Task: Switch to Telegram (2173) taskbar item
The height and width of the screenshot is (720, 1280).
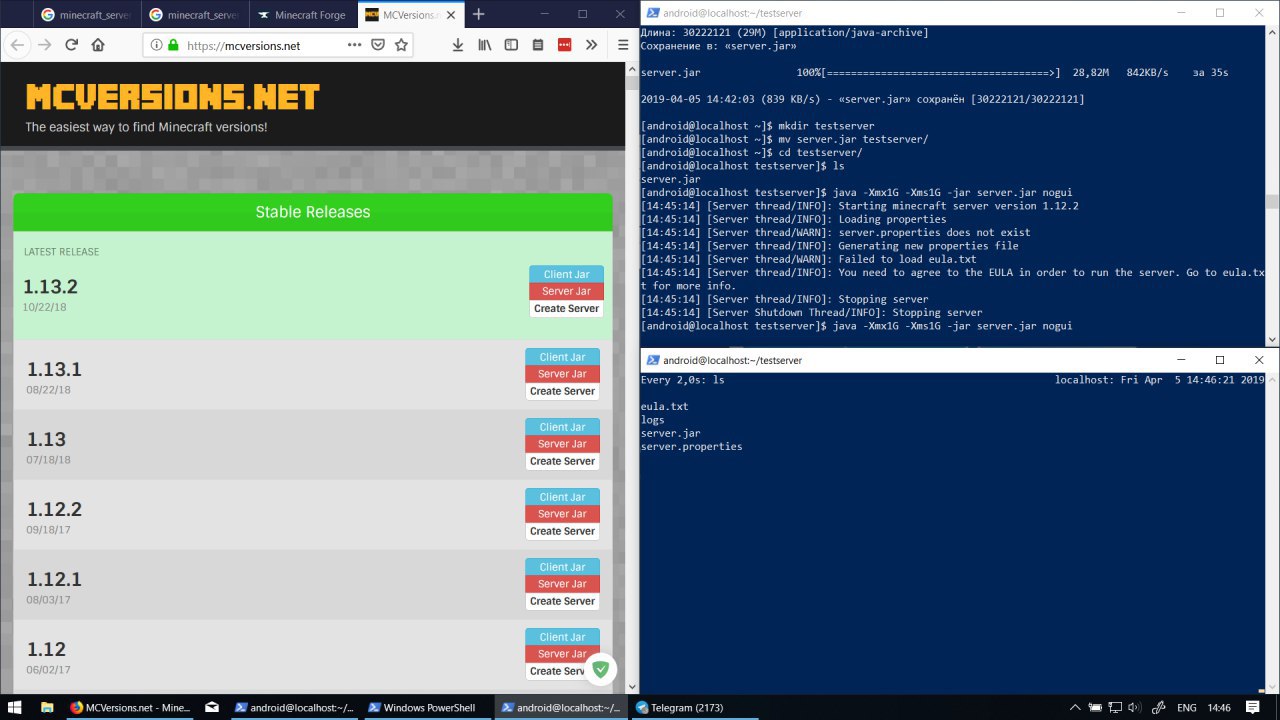Action: 696,707
